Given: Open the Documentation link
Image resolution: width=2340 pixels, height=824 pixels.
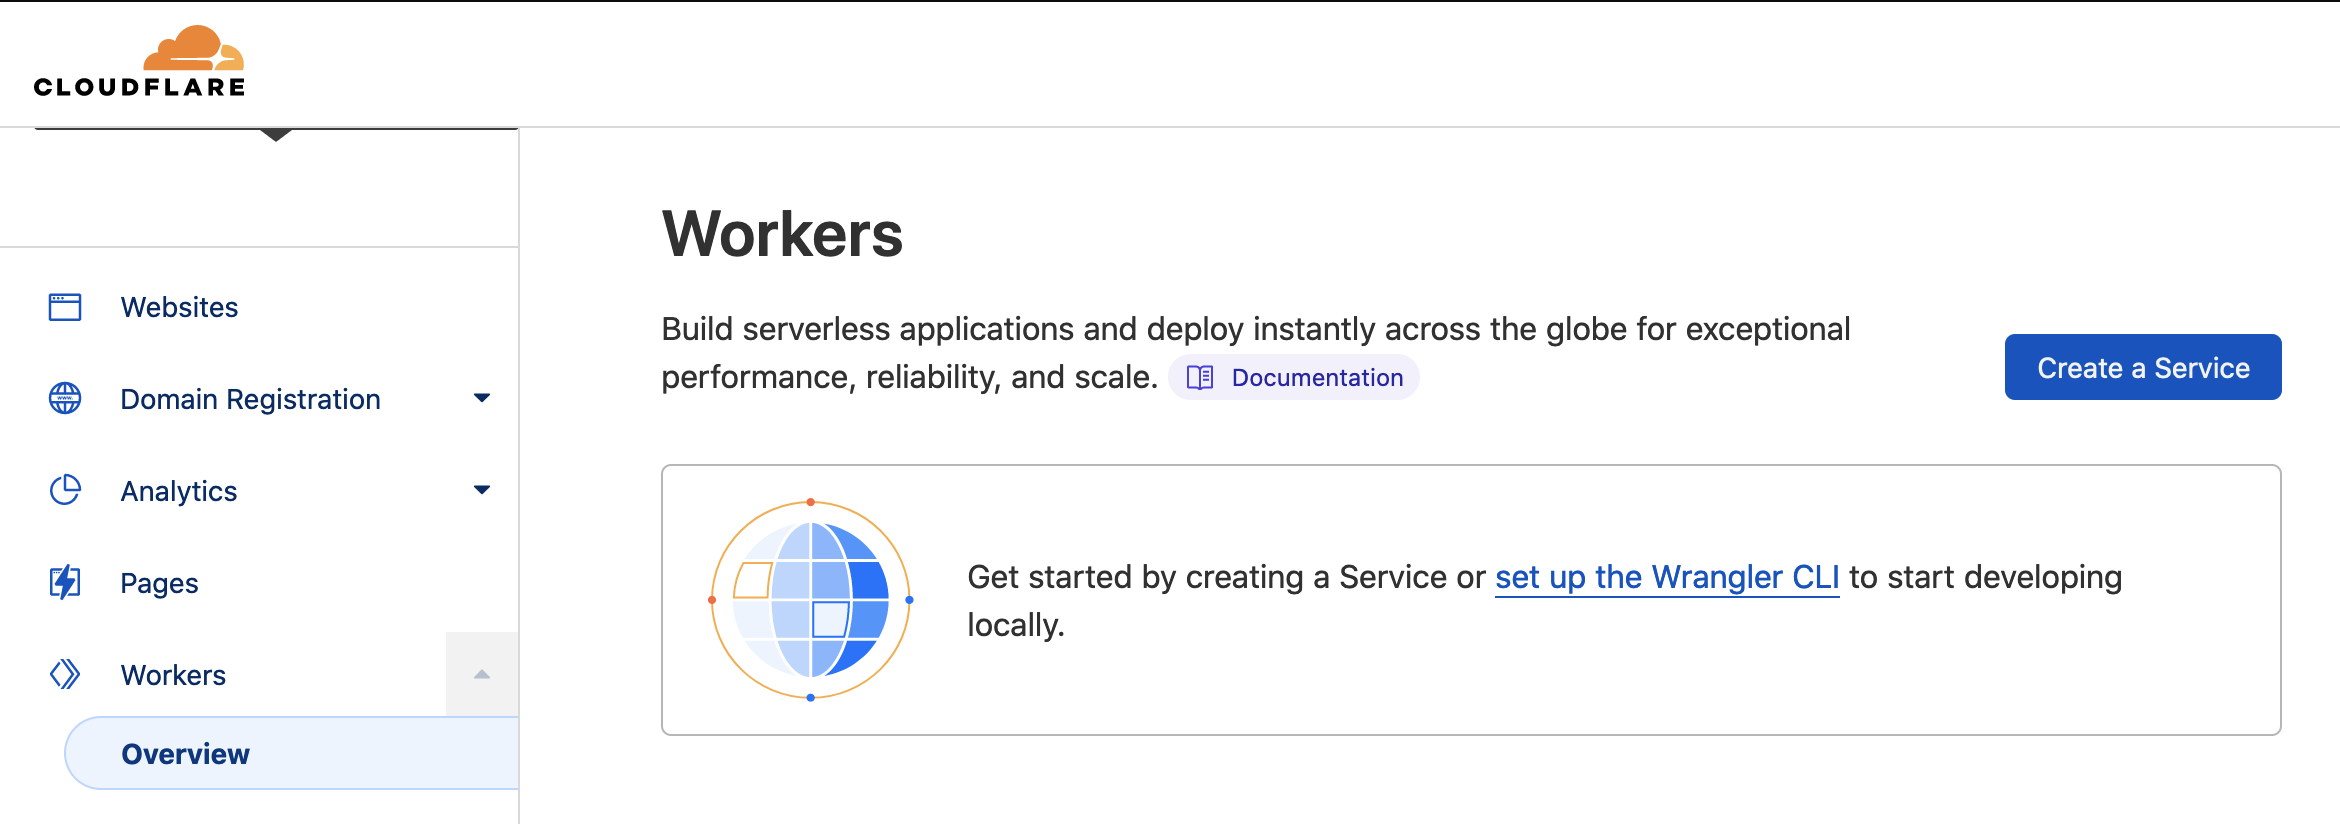Looking at the screenshot, I should tap(1294, 378).
